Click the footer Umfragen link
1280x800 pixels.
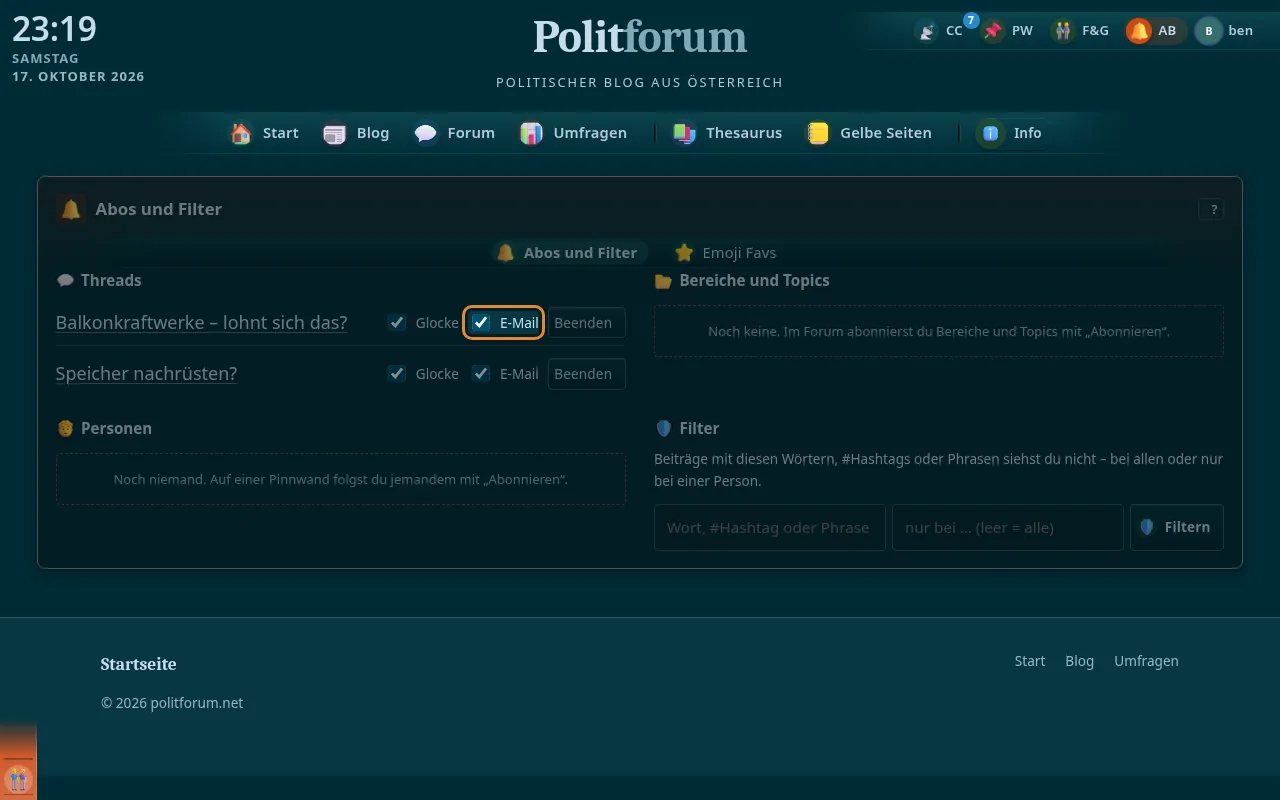[x=1146, y=661]
